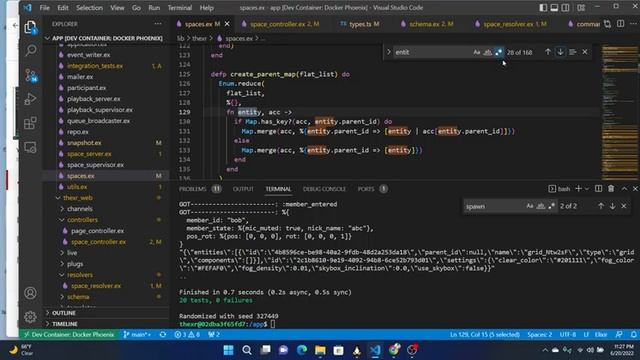Toggle whole word in terminal find

(540, 206)
